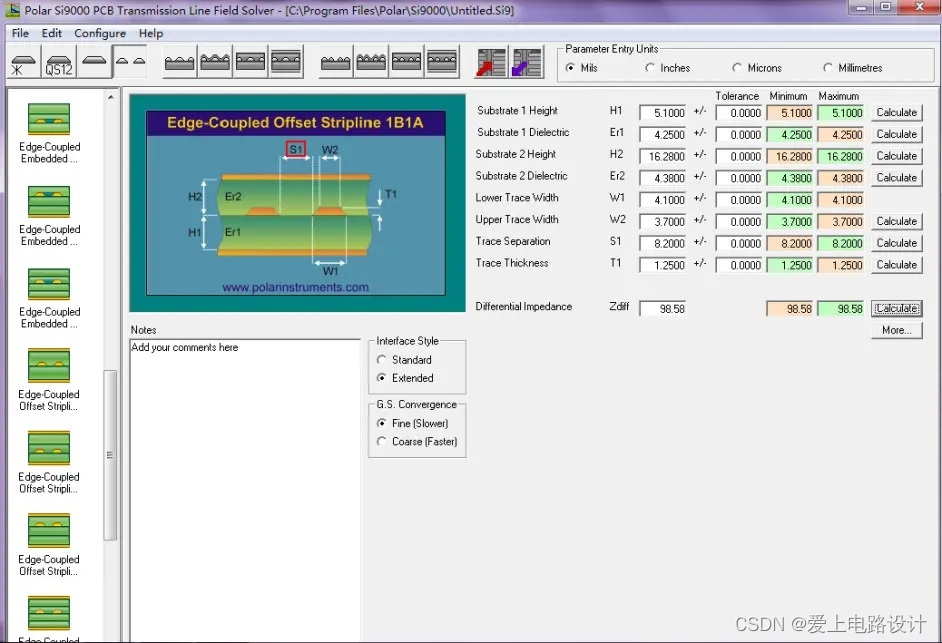Select the single-ended trace structure icon
Image resolution: width=942 pixels, height=643 pixels.
coord(94,61)
